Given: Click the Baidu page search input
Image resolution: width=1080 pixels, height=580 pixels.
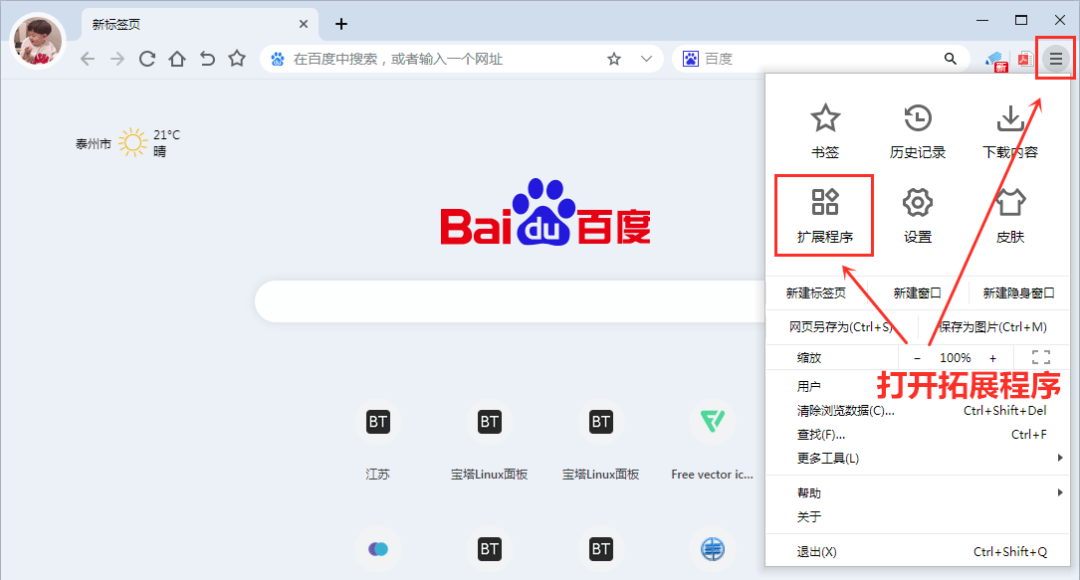Looking at the screenshot, I should (510, 301).
